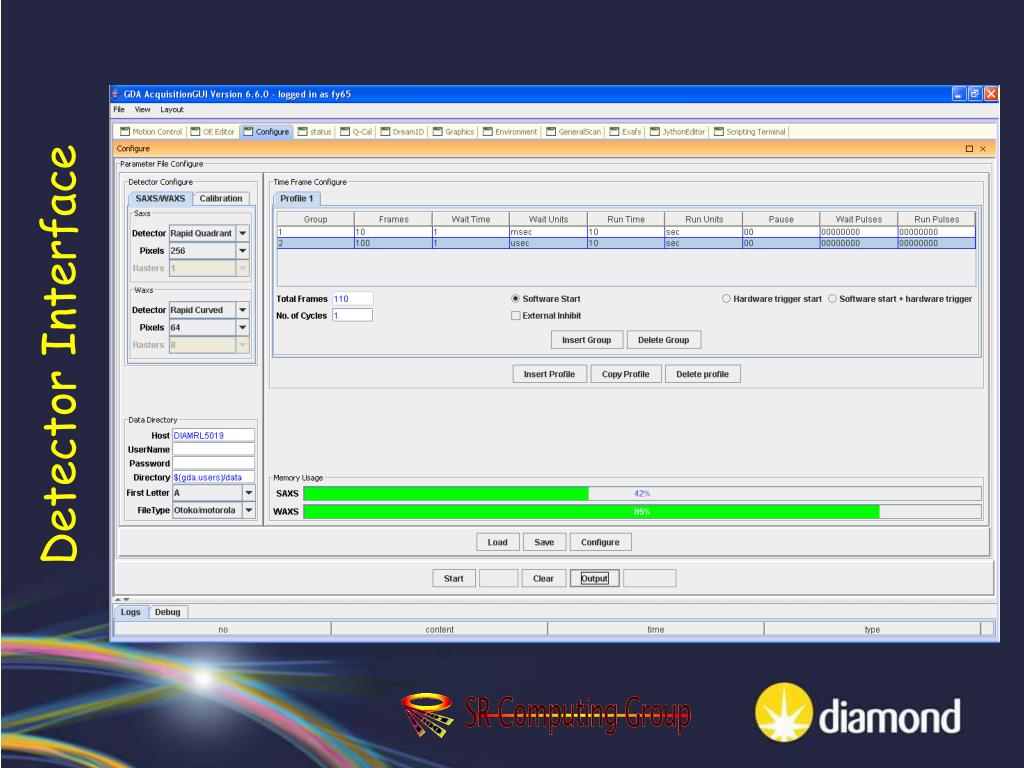
Task: Click the Insert Profile button
Action: click(549, 374)
